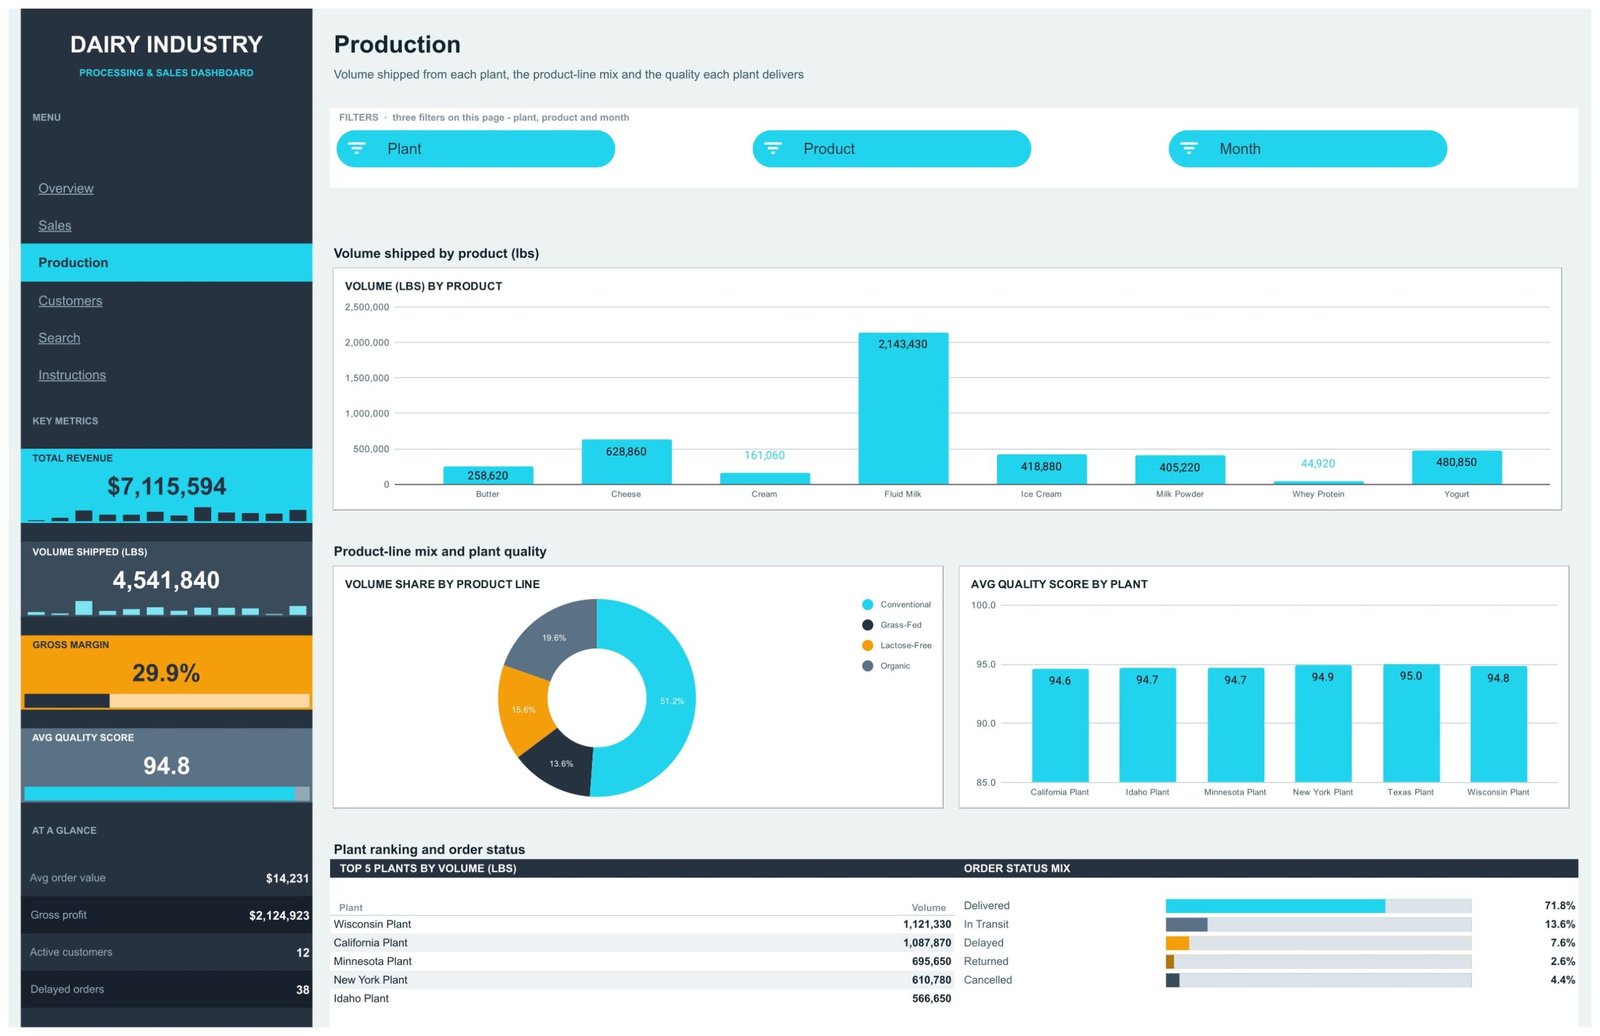This screenshot has width=1600, height=1036.
Task: Select the Production menu item
Action: pyautogui.click(x=166, y=263)
